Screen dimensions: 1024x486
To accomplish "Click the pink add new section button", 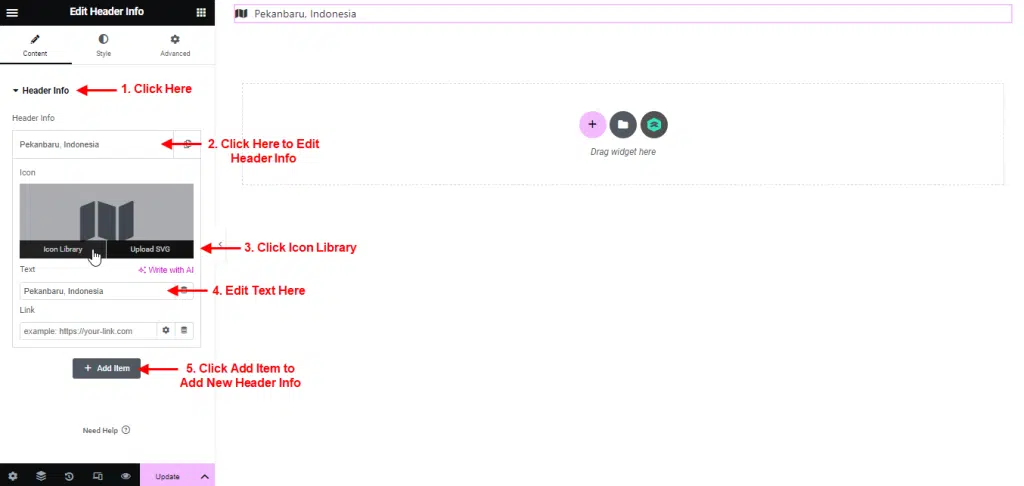I will pyautogui.click(x=592, y=124).
